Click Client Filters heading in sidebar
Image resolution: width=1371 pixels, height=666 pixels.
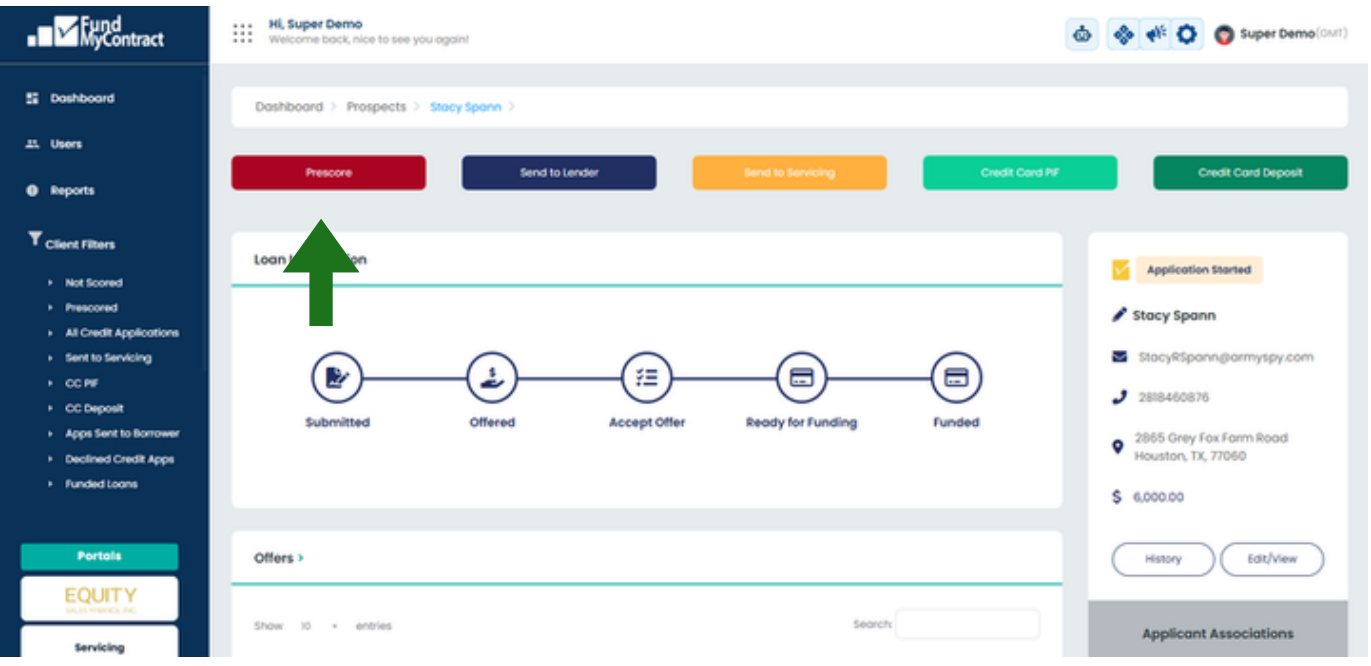click(x=80, y=244)
